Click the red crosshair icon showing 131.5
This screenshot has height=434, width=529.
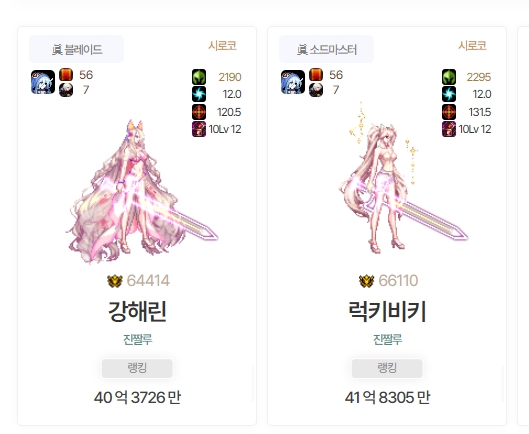coord(449,112)
